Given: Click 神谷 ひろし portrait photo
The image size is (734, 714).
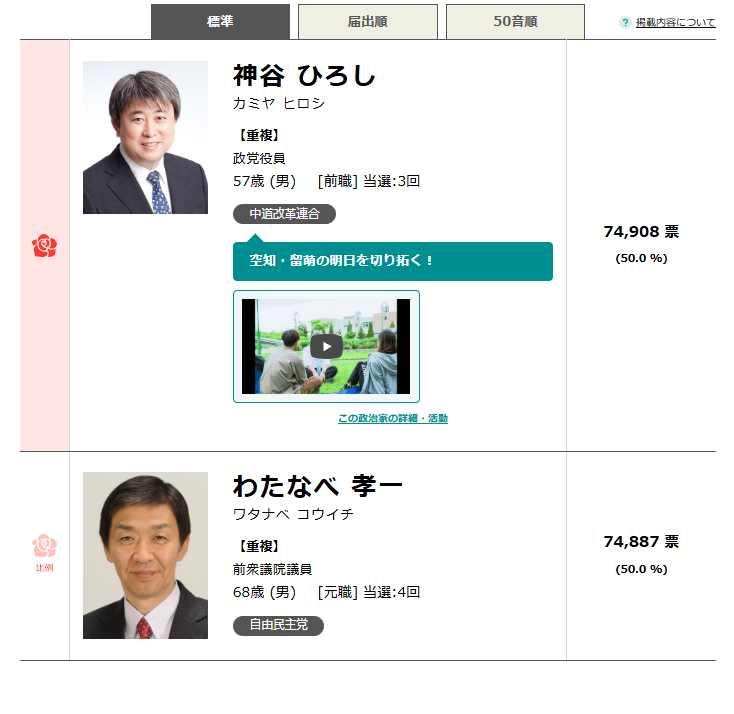Looking at the screenshot, I should [145, 137].
